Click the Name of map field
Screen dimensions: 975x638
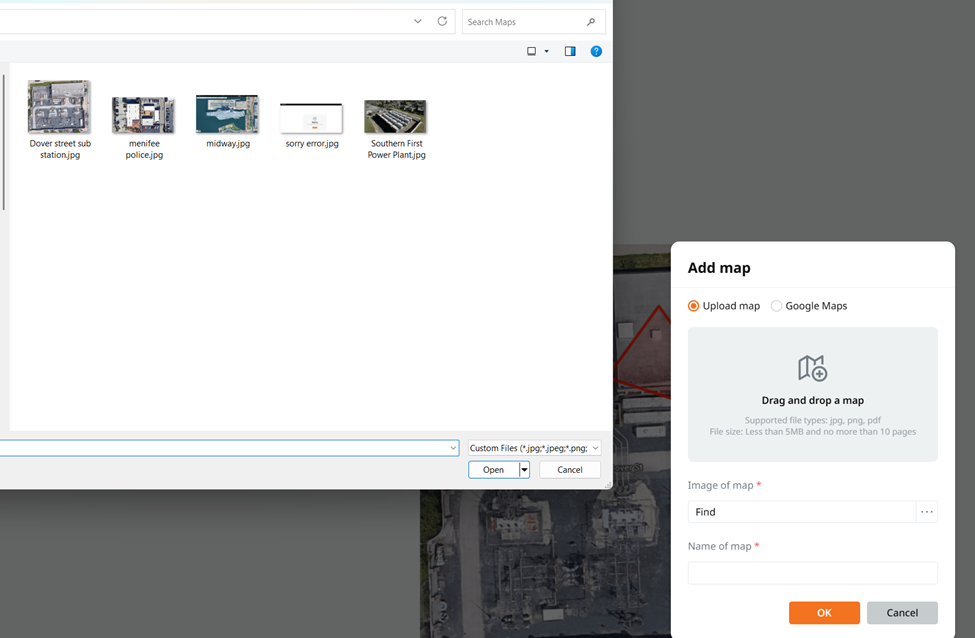(812, 573)
